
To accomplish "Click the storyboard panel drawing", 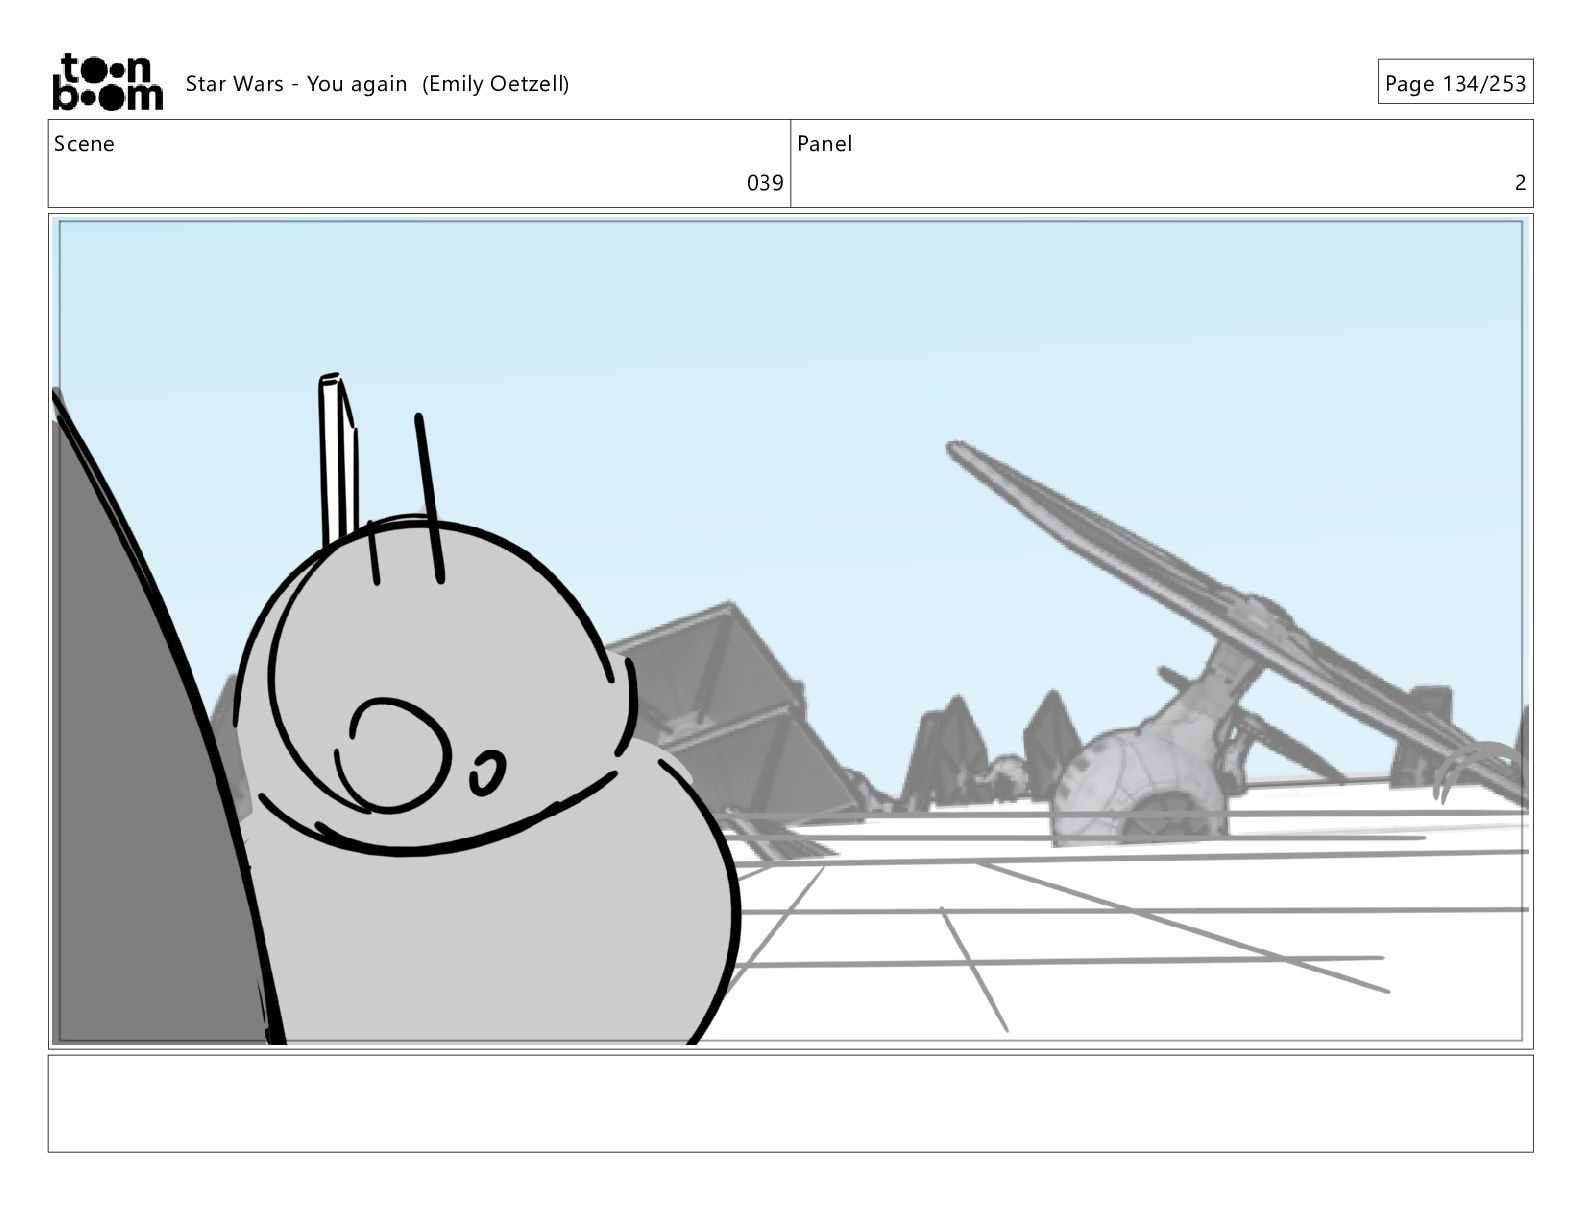I will (790, 631).
